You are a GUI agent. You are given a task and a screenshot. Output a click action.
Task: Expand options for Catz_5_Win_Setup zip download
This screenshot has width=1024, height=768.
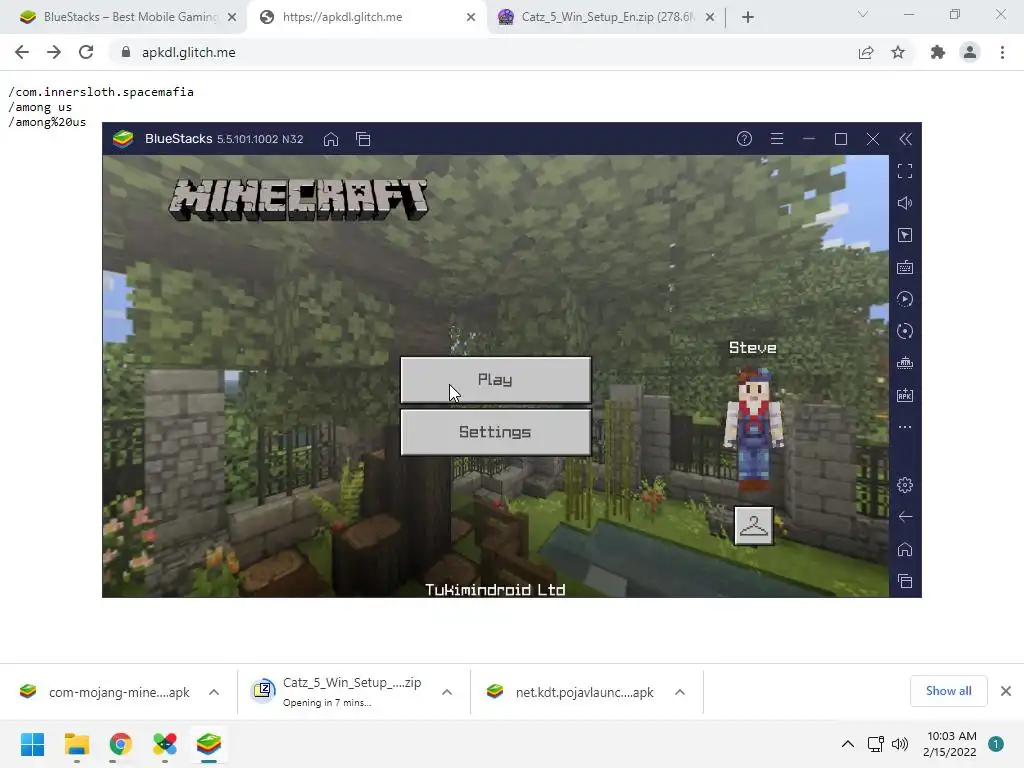pyautogui.click(x=447, y=692)
